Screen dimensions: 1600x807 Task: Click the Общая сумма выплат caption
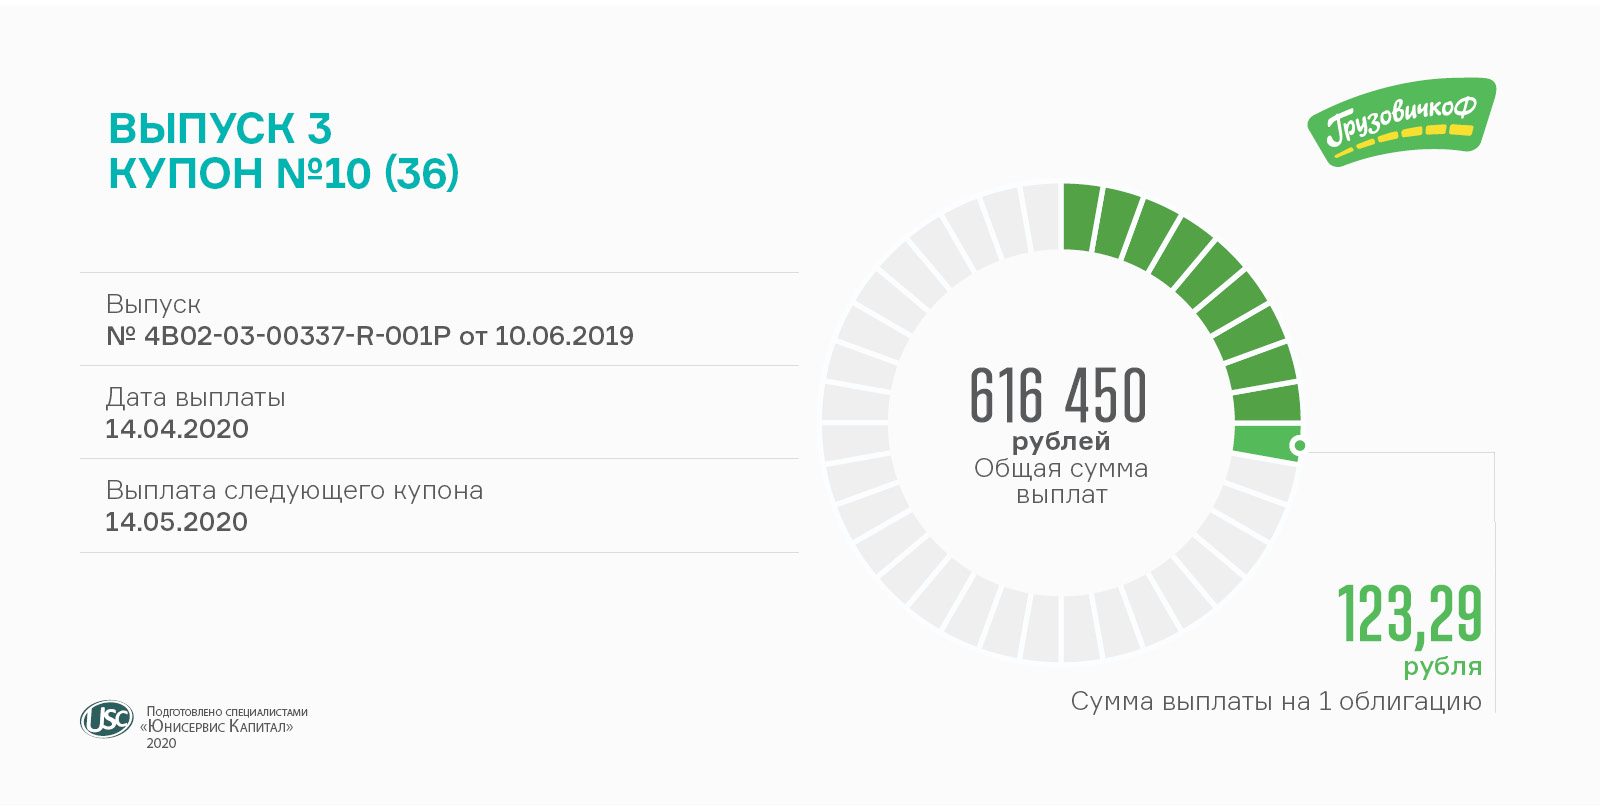click(1061, 481)
